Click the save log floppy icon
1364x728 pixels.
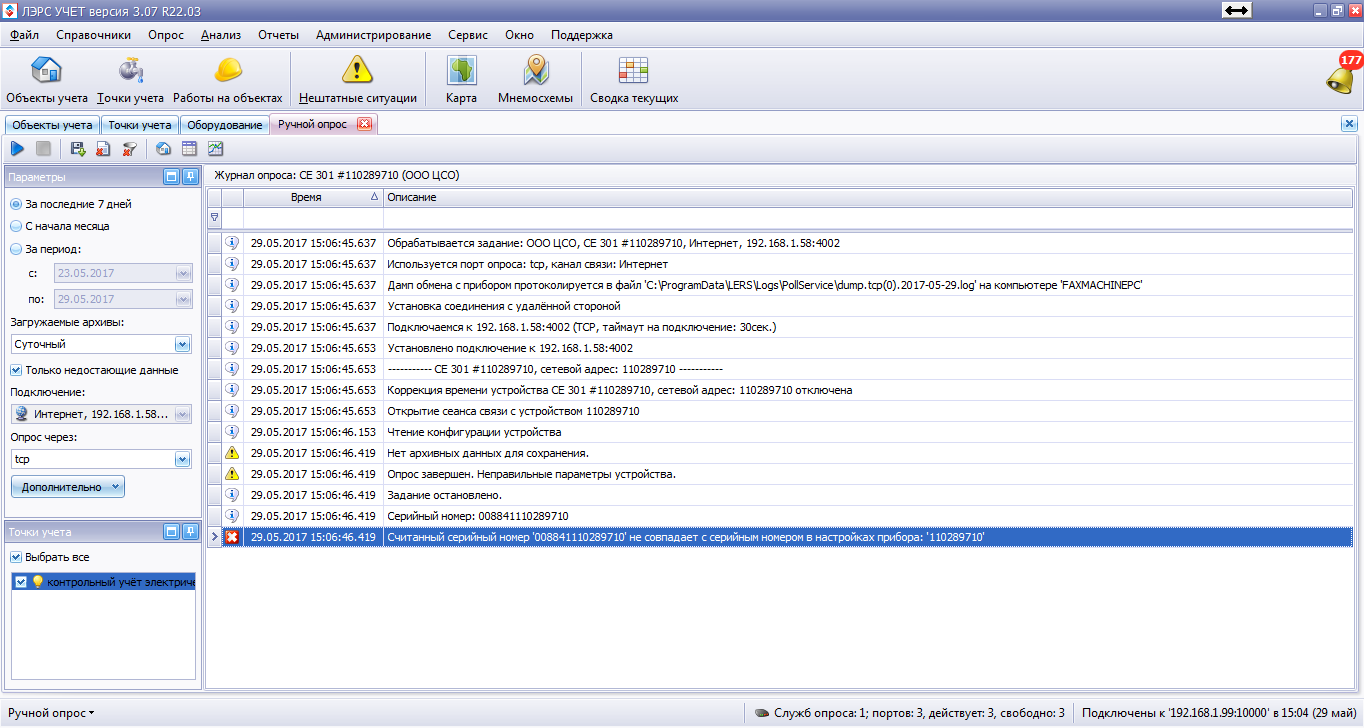coord(77,149)
